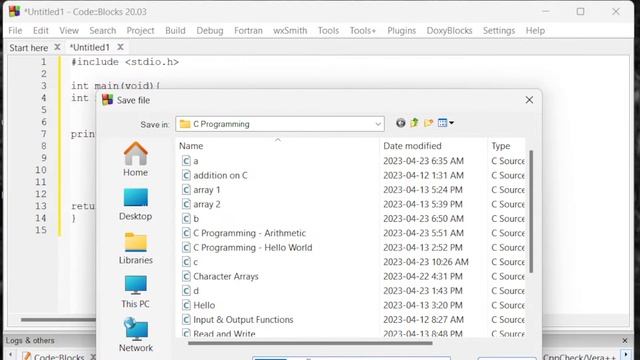Open the Search menu
640x360 pixels.
coord(103,31)
